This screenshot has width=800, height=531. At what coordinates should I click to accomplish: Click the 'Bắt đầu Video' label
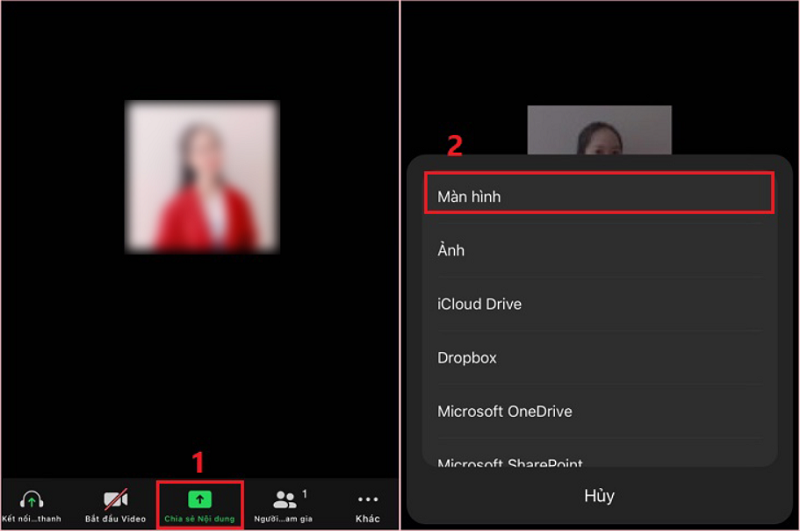(x=115, y=519)
